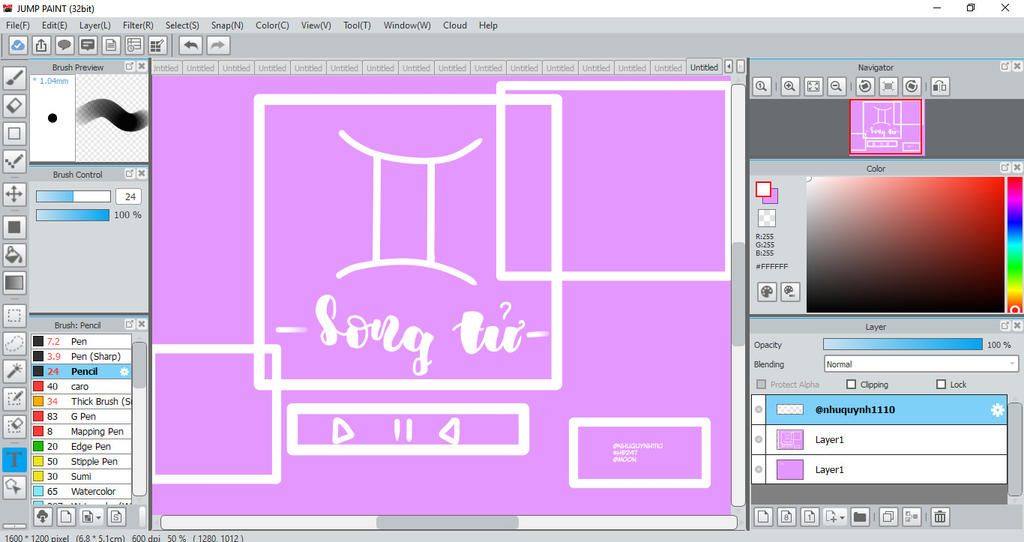This screenshot has width=1024, height=542.
Task: Zoom in with Navigator magnifier plus
Action: pos(790,86)
